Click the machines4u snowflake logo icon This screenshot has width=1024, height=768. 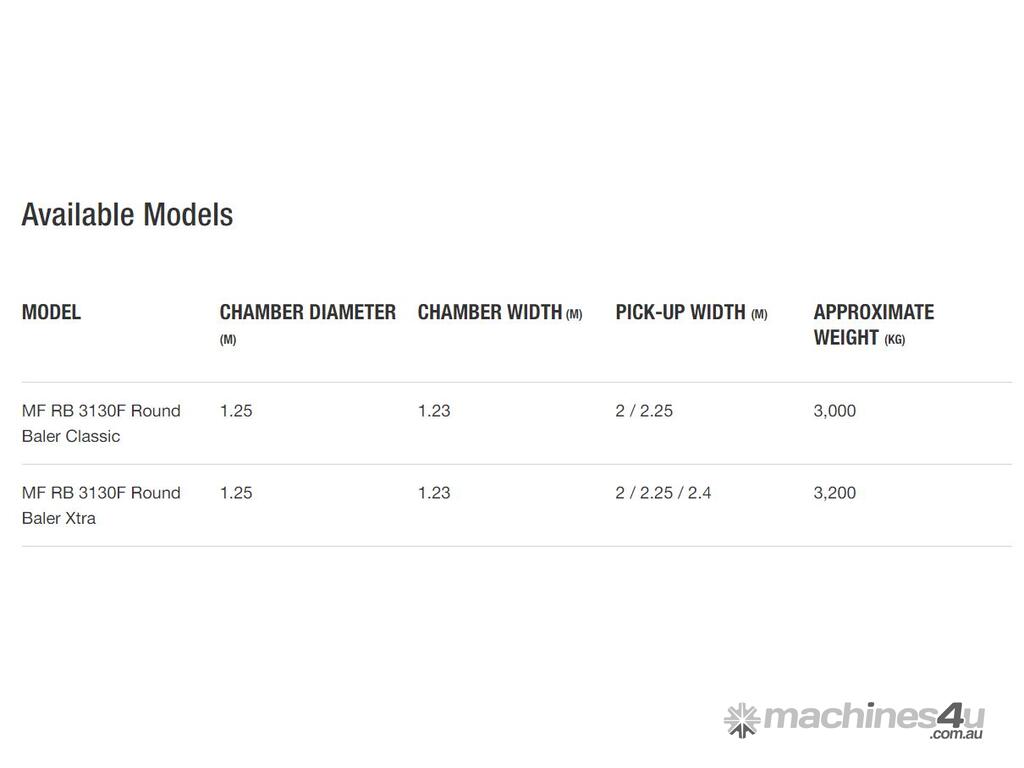point(741,719)
